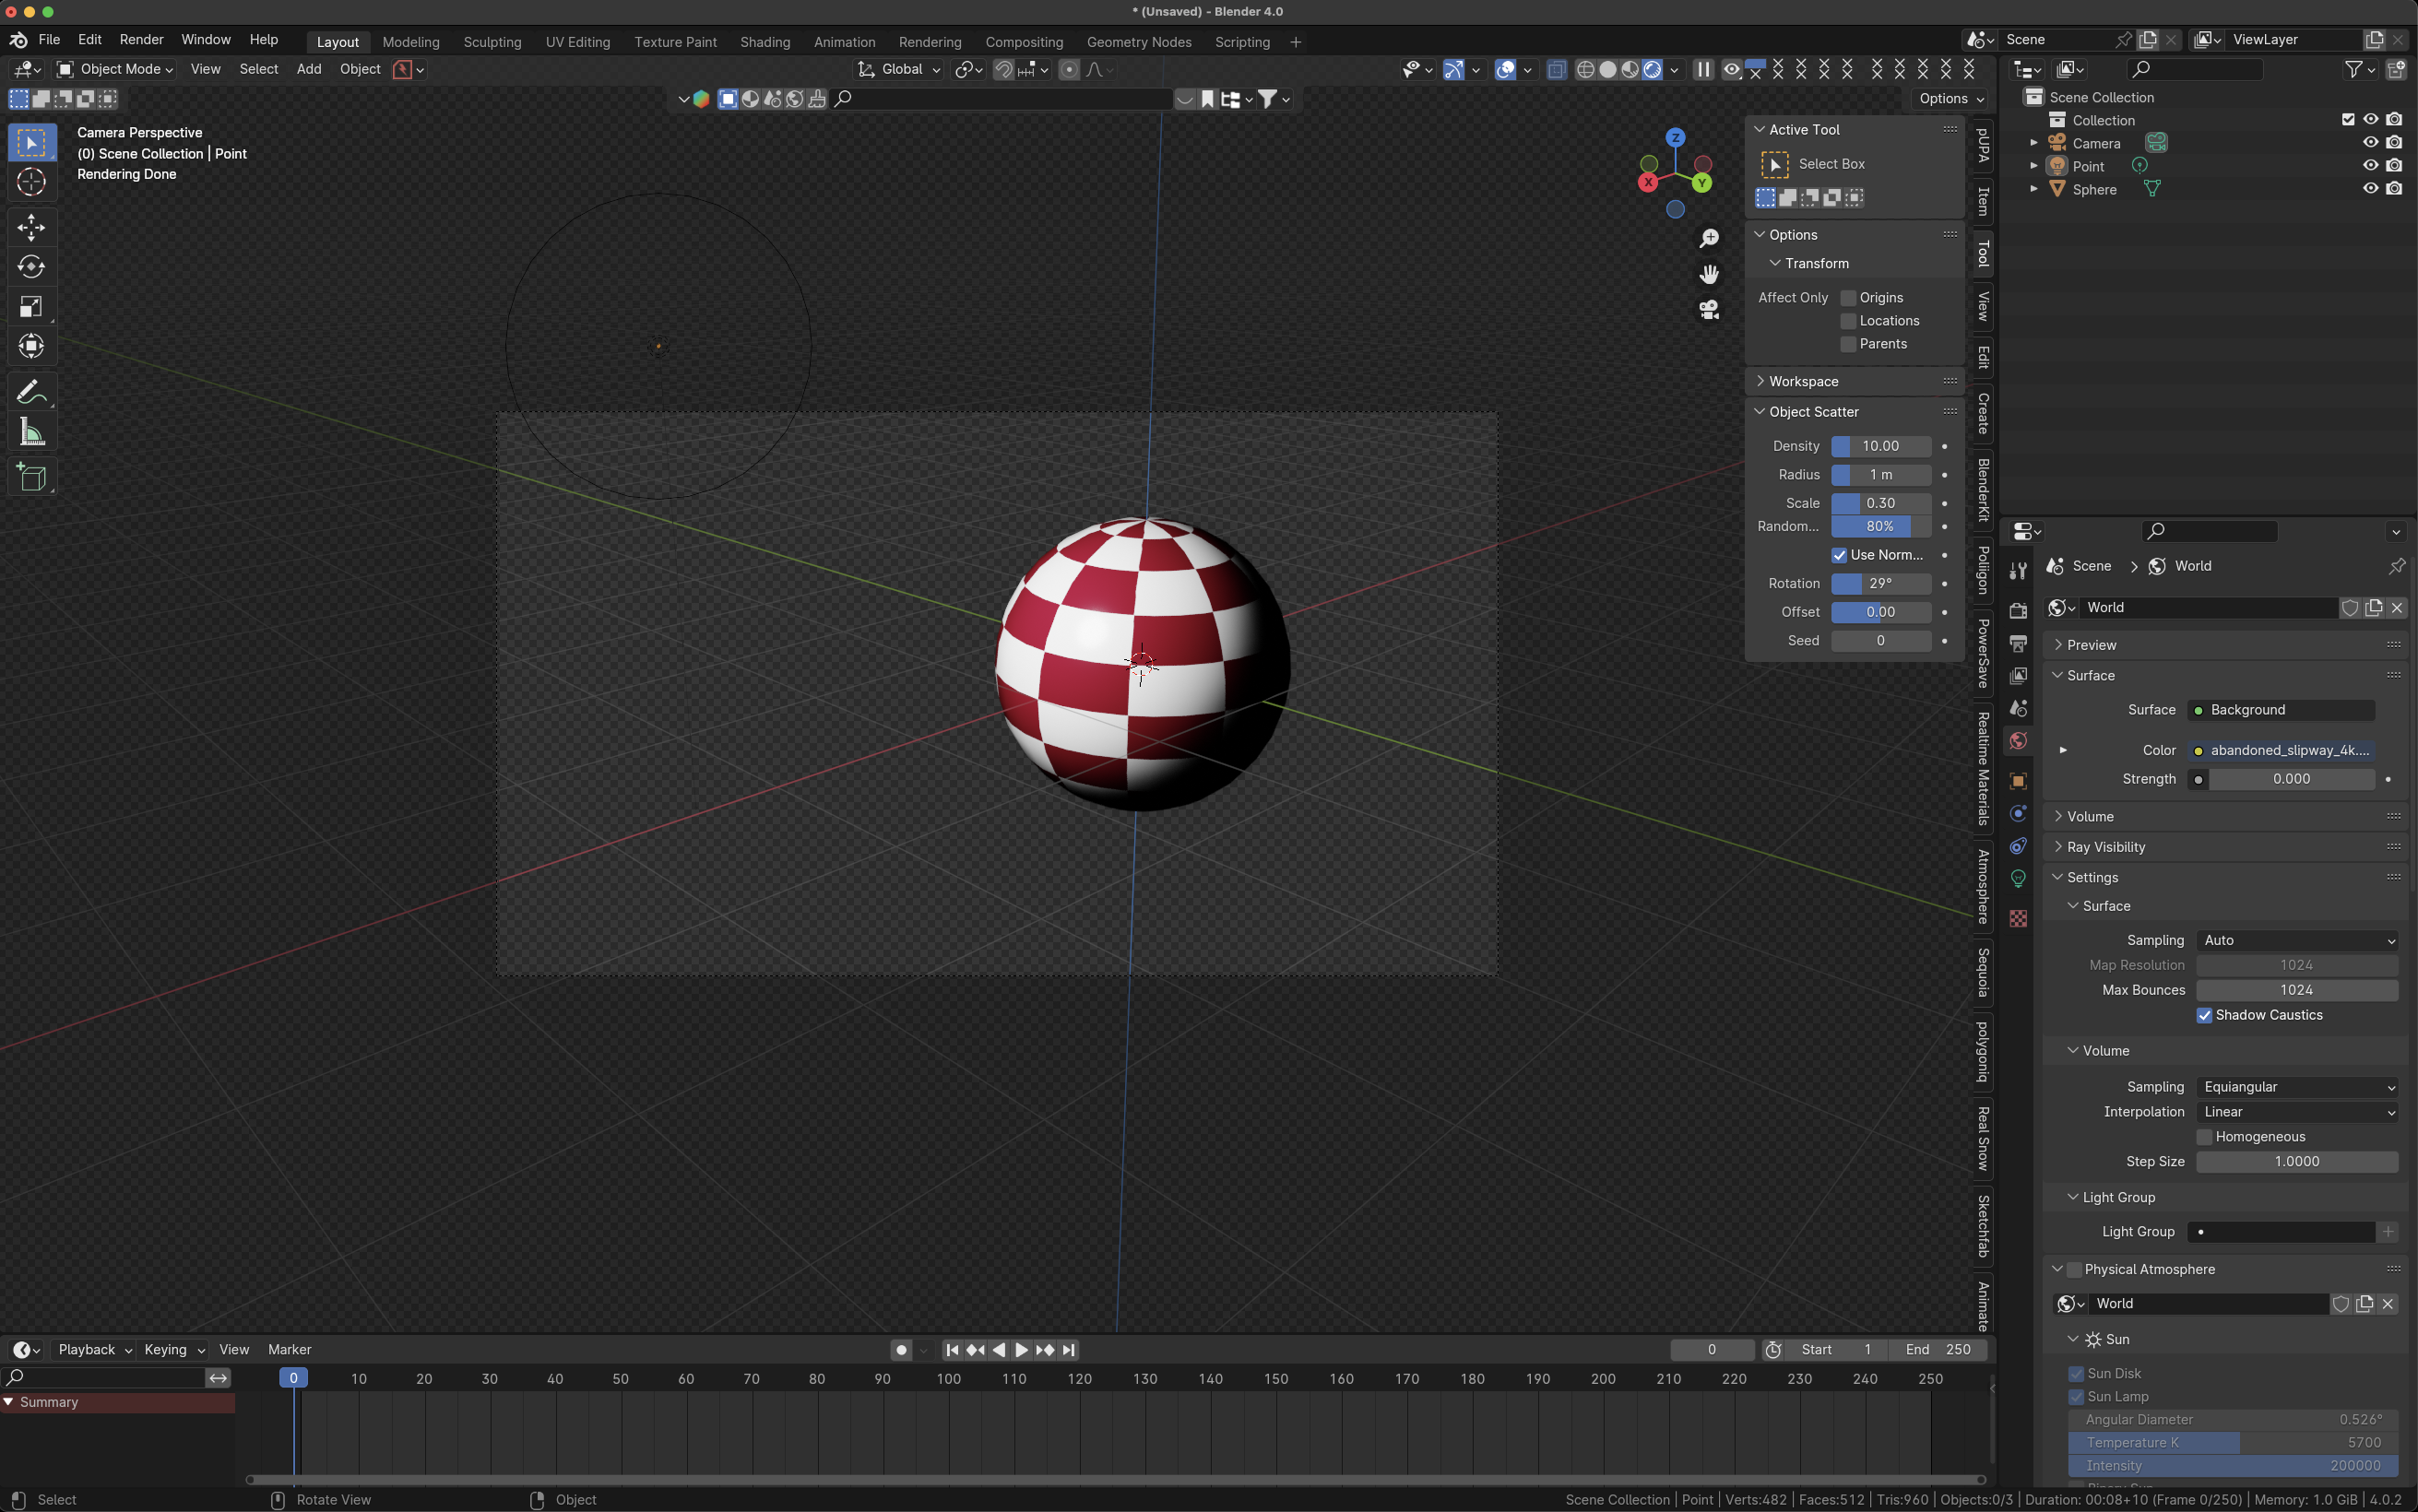The height and width of the screenshot is (1512, 2418).
Task: Adjust the Density slider in Object Scatter
Action: 1881,446
